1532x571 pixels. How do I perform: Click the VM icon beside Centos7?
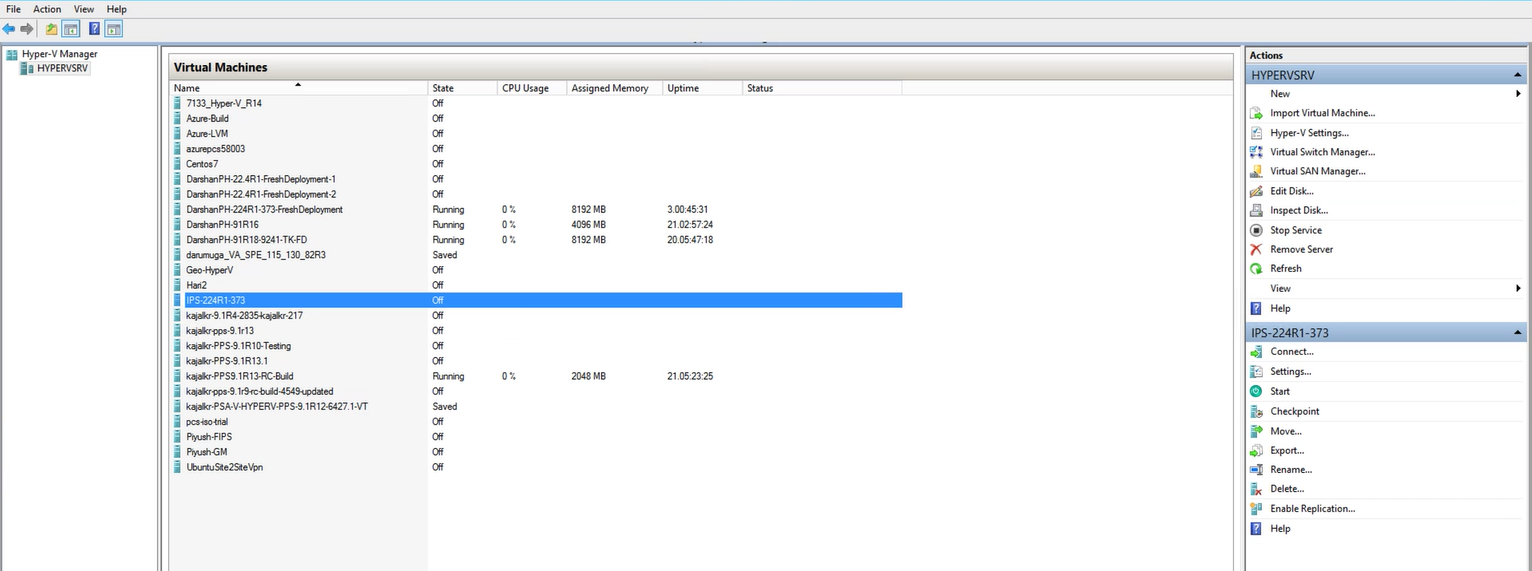pos(178,164)
